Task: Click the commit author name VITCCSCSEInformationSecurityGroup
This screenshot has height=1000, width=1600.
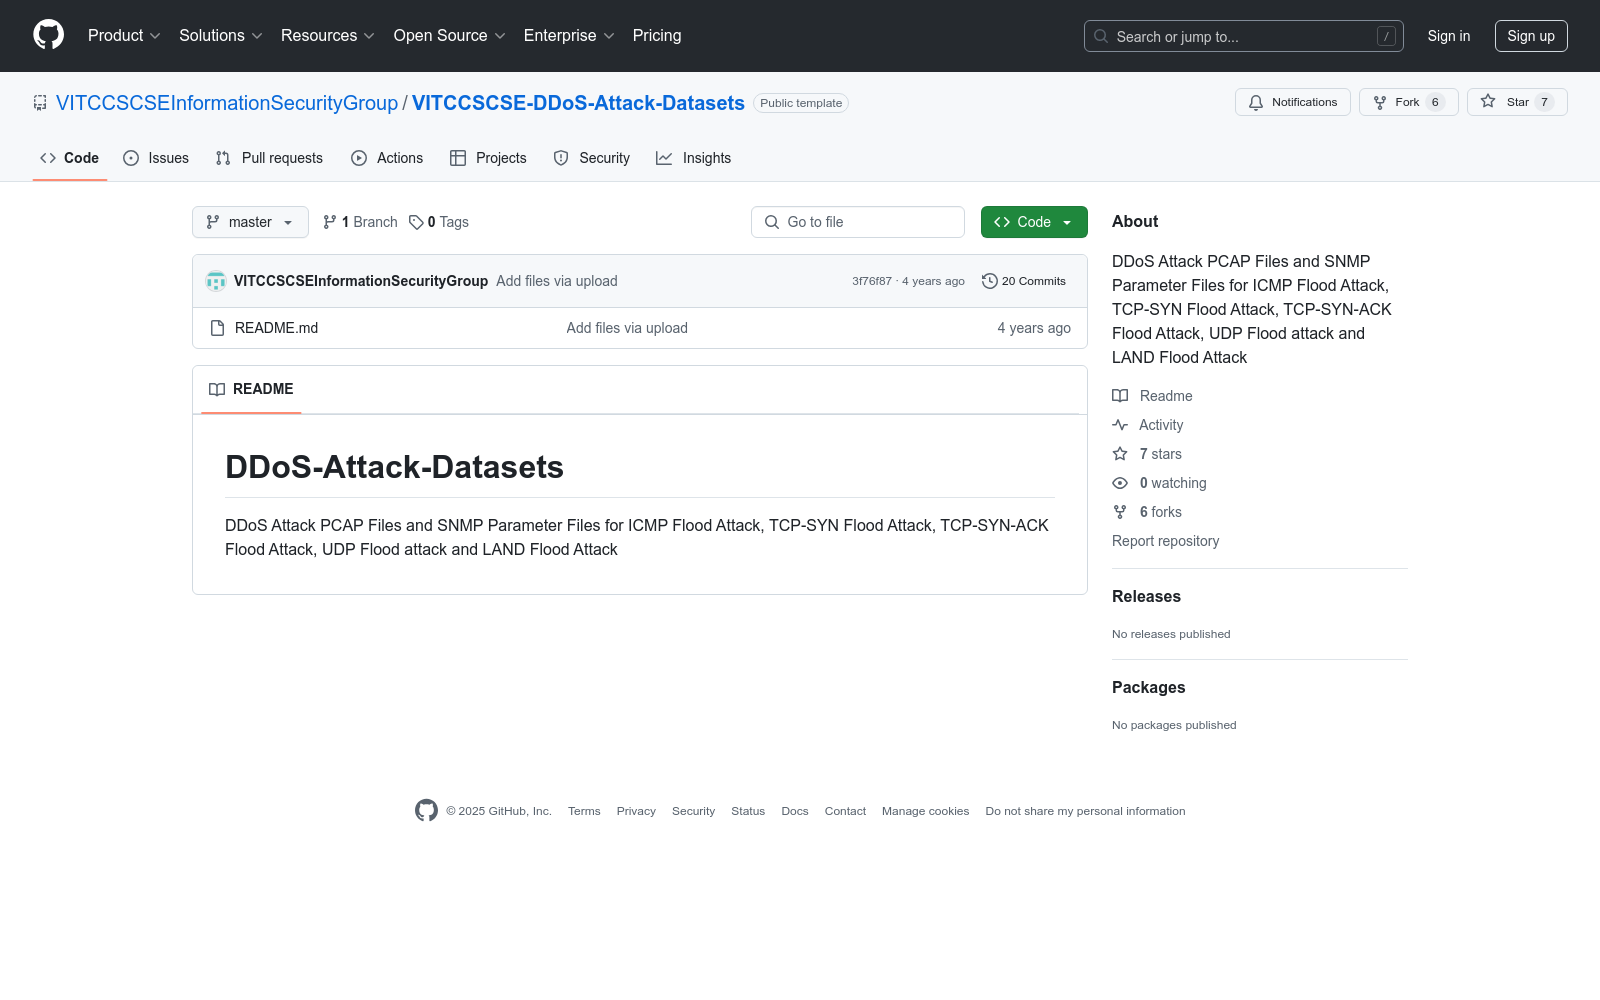Action: point(361,281)
